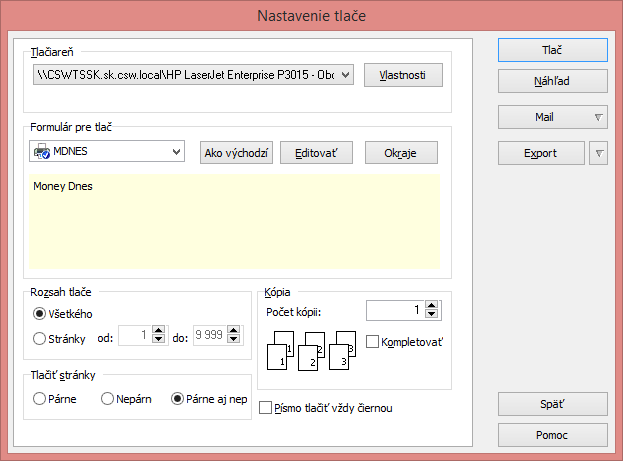
Task: Click the Späť back button
Action: 552,404
